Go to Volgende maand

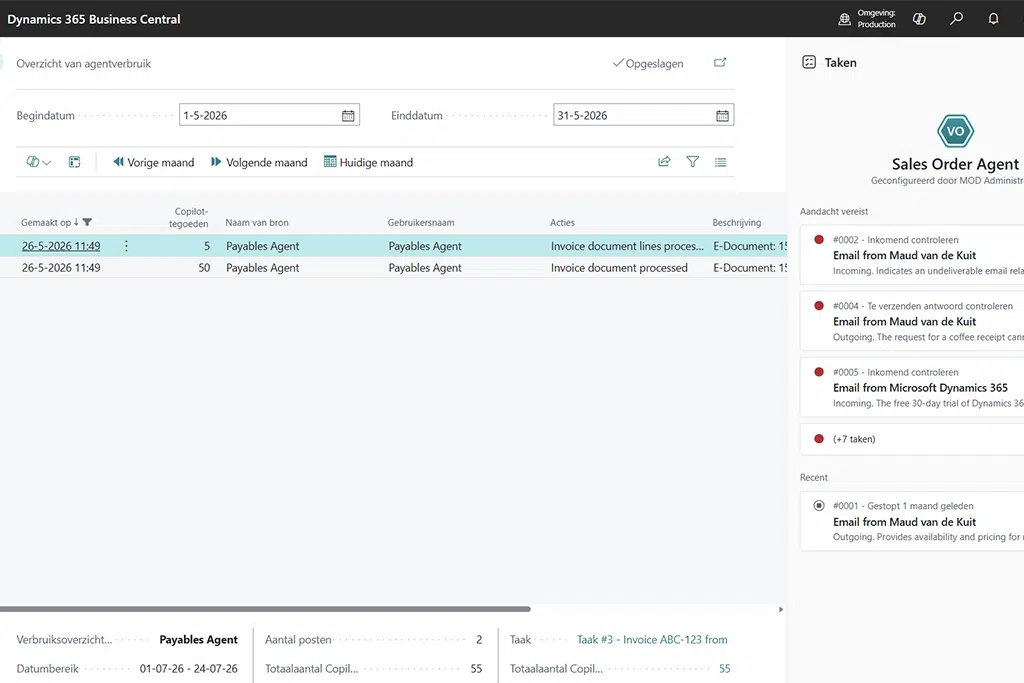point(259,162)
